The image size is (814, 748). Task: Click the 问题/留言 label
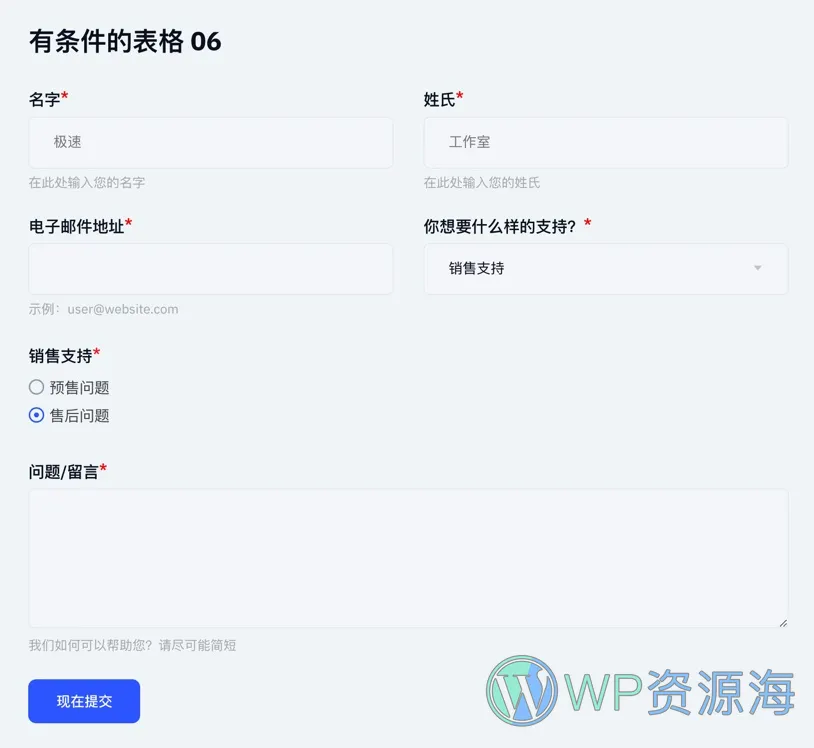(x=64, y=472)
